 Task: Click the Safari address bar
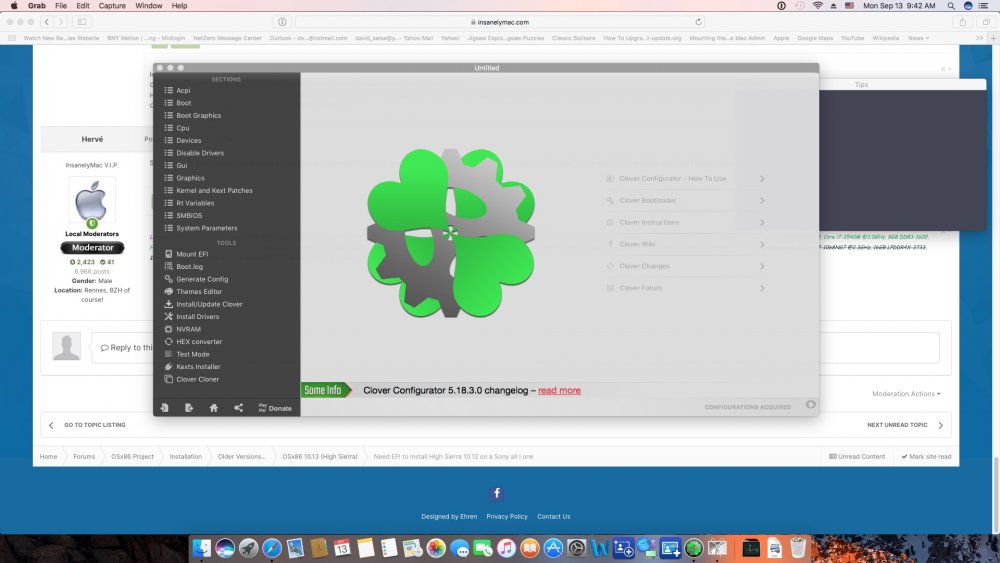click(x=499, y=22)
